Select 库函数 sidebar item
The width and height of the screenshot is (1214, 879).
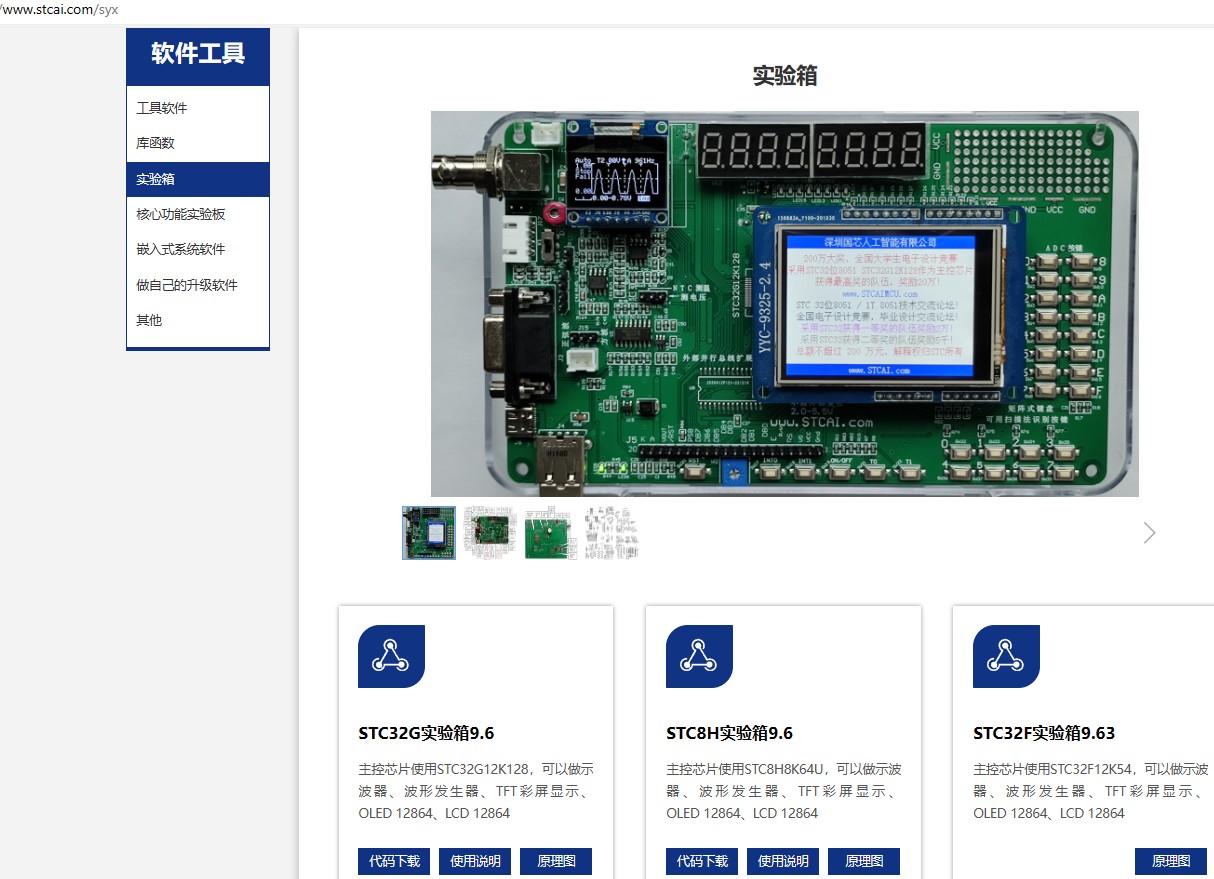click(x=155, y=143)
